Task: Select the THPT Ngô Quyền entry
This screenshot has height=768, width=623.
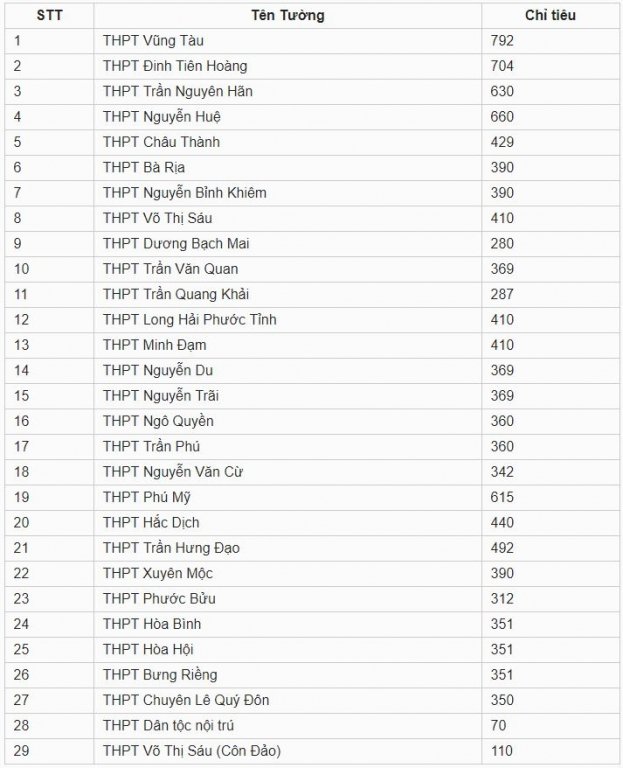Action: coord(158,421)
